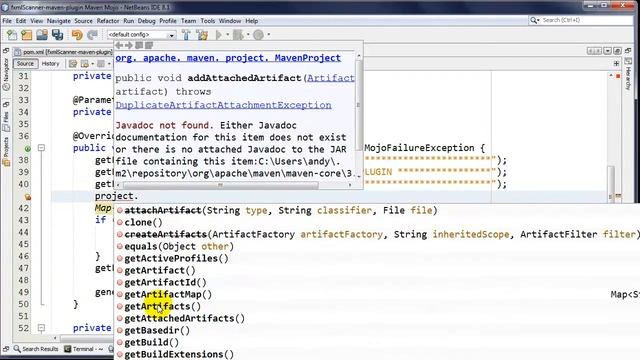
Task: Open the DuplicateArtifactAttachmentException link
Action: [x=223, y=105]
